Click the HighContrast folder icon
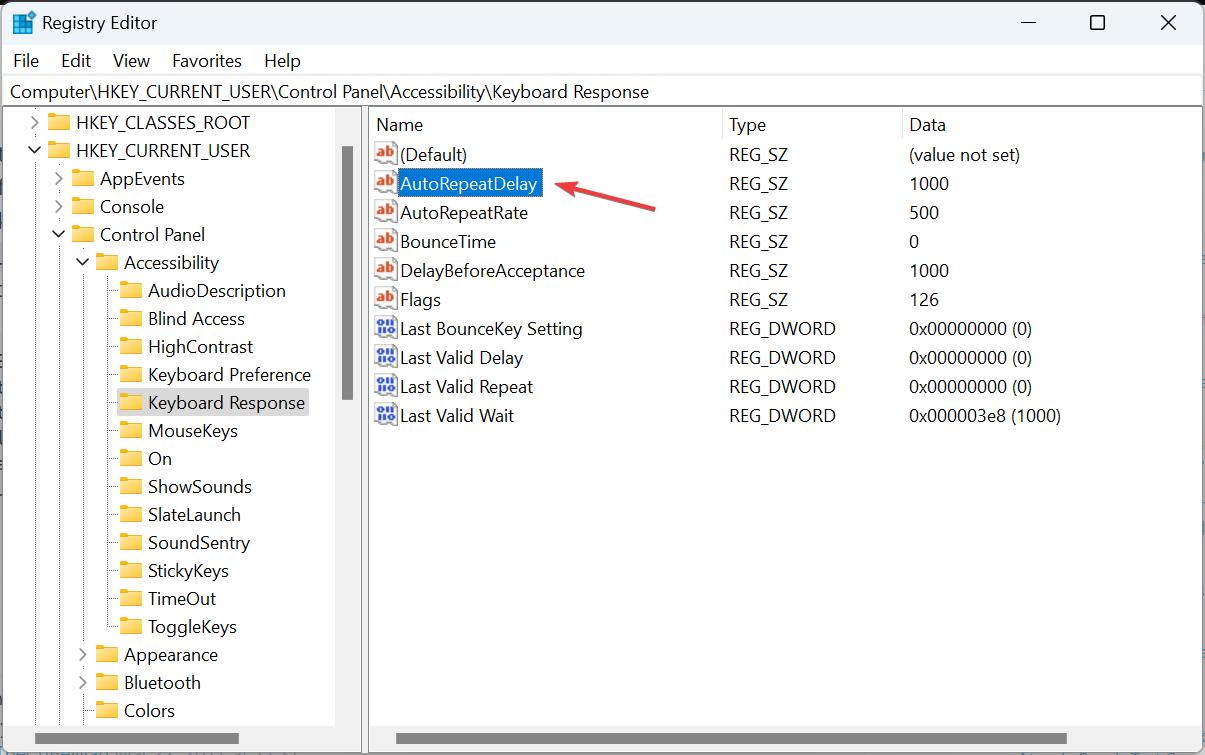 click(131, 347)
